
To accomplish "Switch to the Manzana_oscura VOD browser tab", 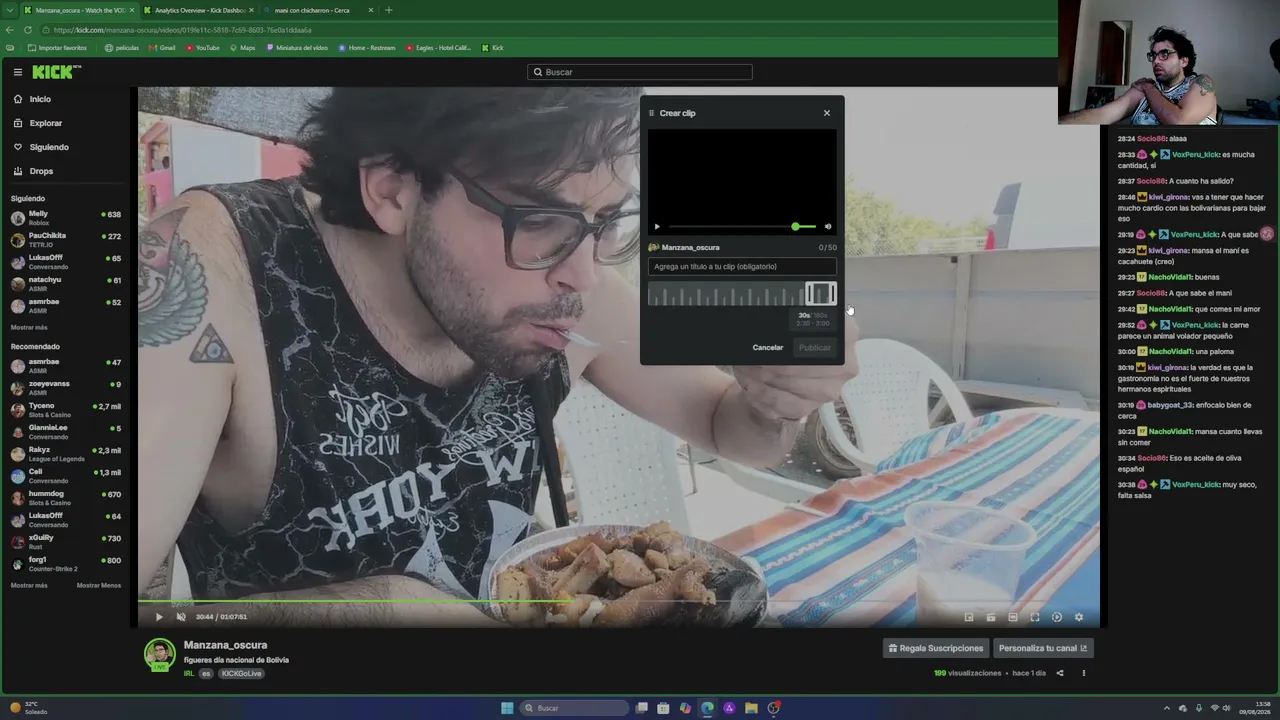I will pyautogui.click(x=78, y=10).
